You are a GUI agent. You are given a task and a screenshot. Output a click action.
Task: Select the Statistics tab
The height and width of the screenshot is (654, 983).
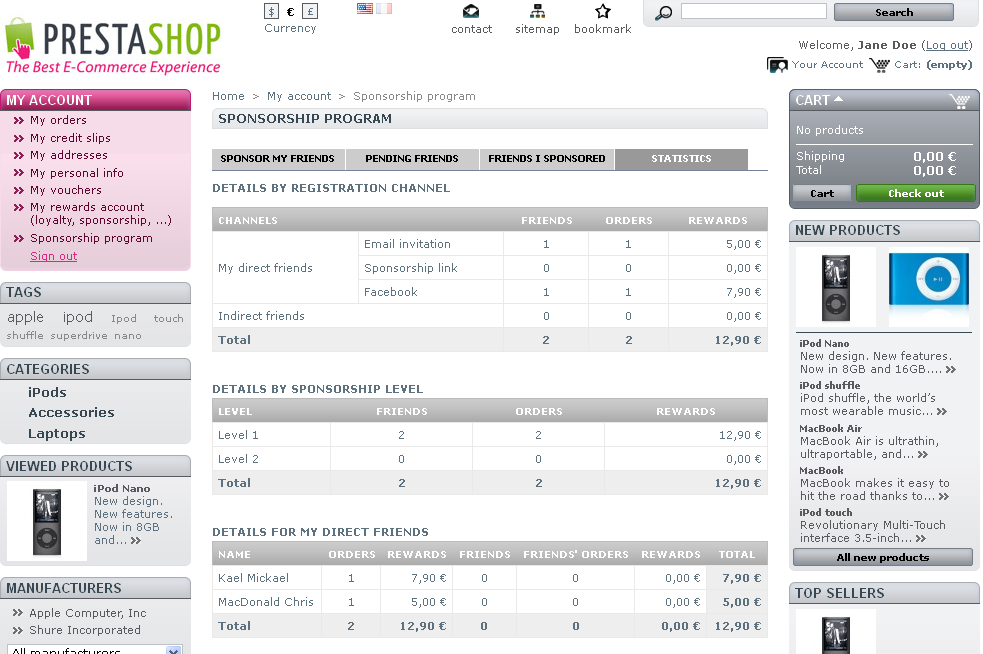tap(681, 159)
